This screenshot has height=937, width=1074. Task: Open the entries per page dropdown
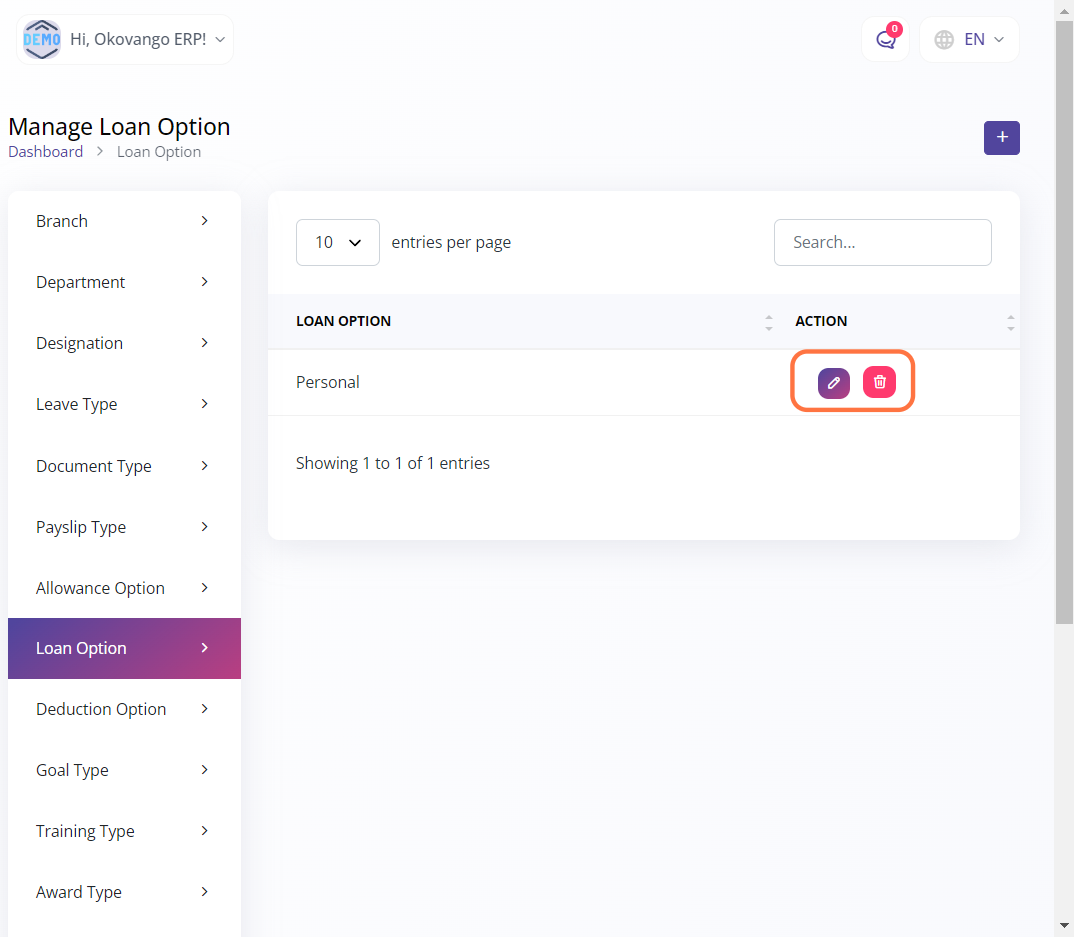(337, 242)
